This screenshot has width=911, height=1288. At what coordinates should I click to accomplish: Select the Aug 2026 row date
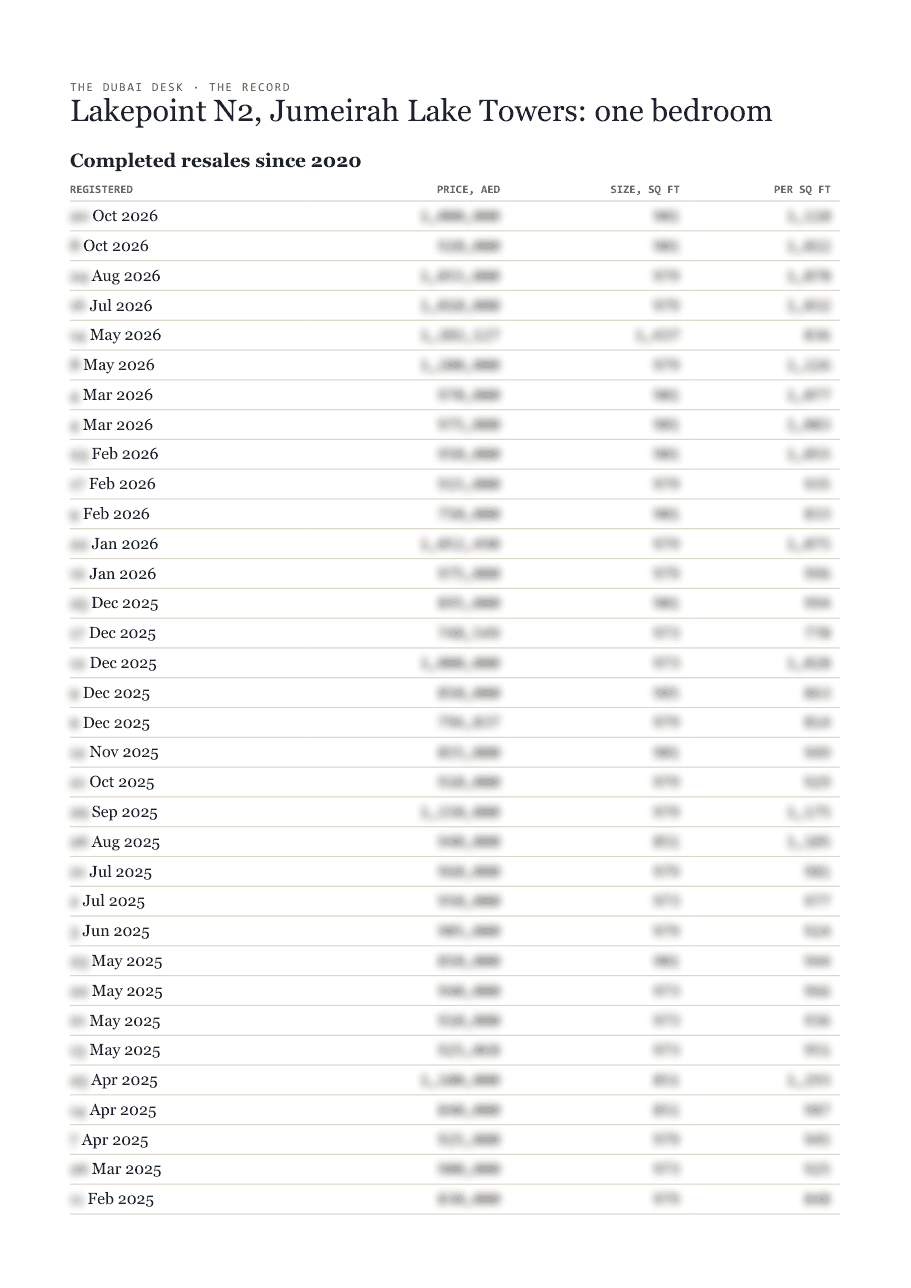[x=115, y=276]
